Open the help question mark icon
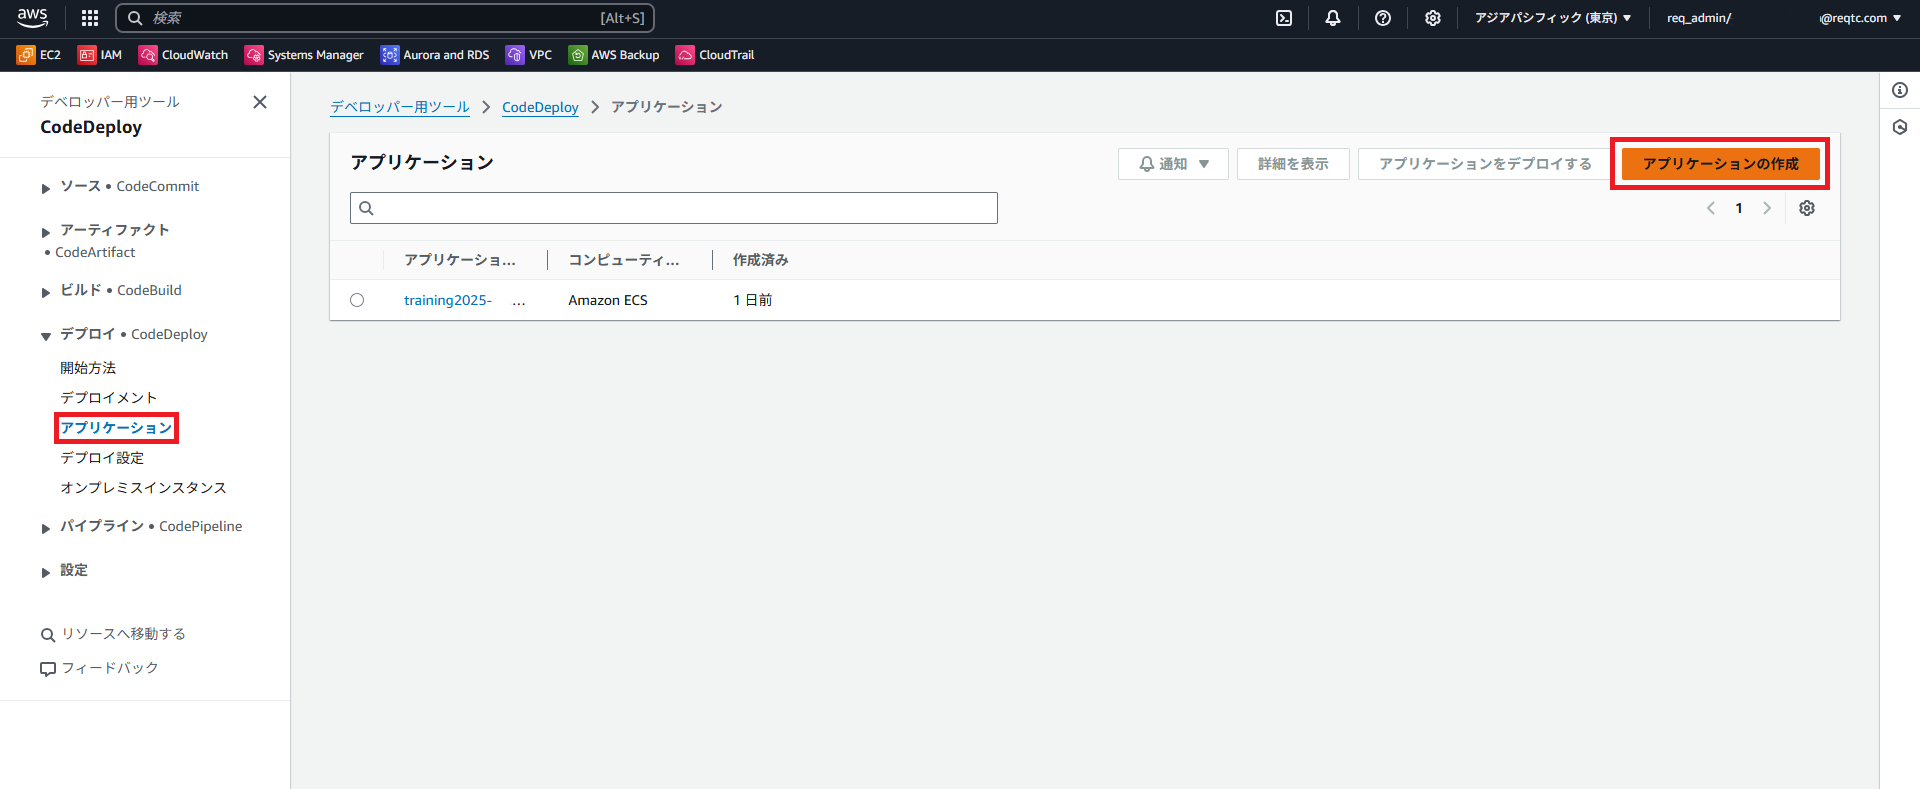Viewport: 1920px width, 789px height. pos(1383,18)
